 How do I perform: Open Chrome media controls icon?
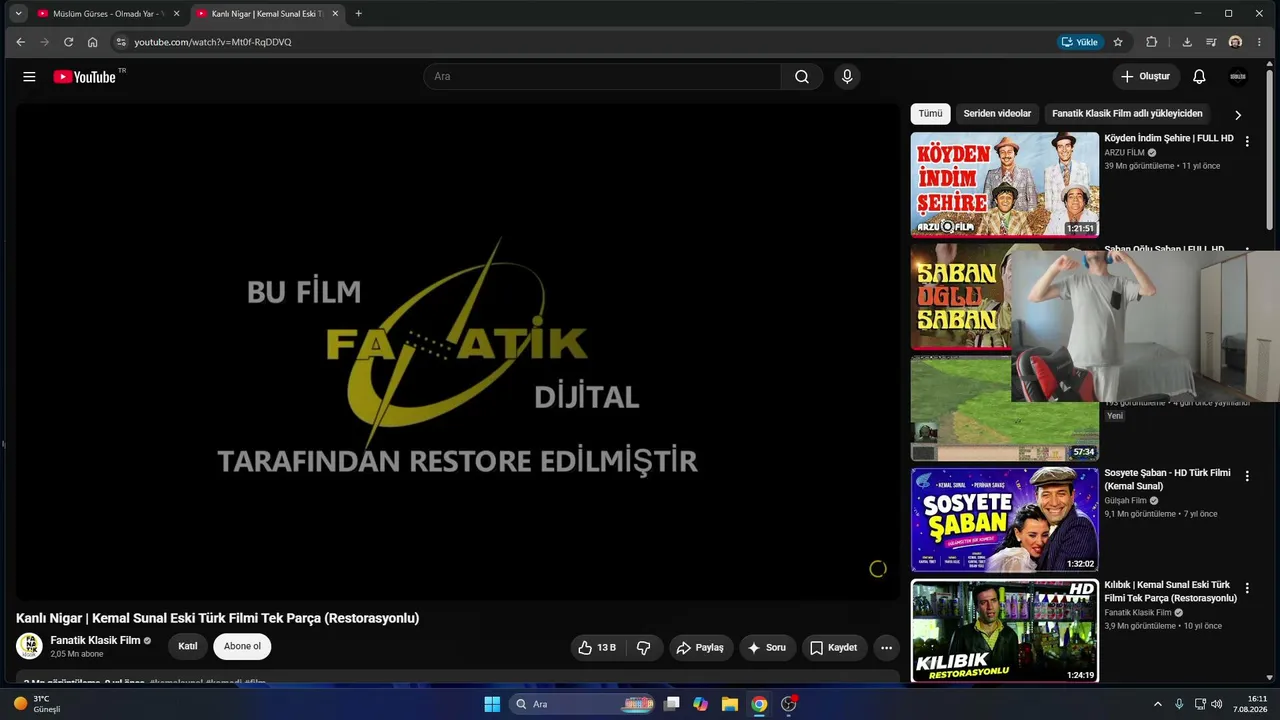(1211, 42)
